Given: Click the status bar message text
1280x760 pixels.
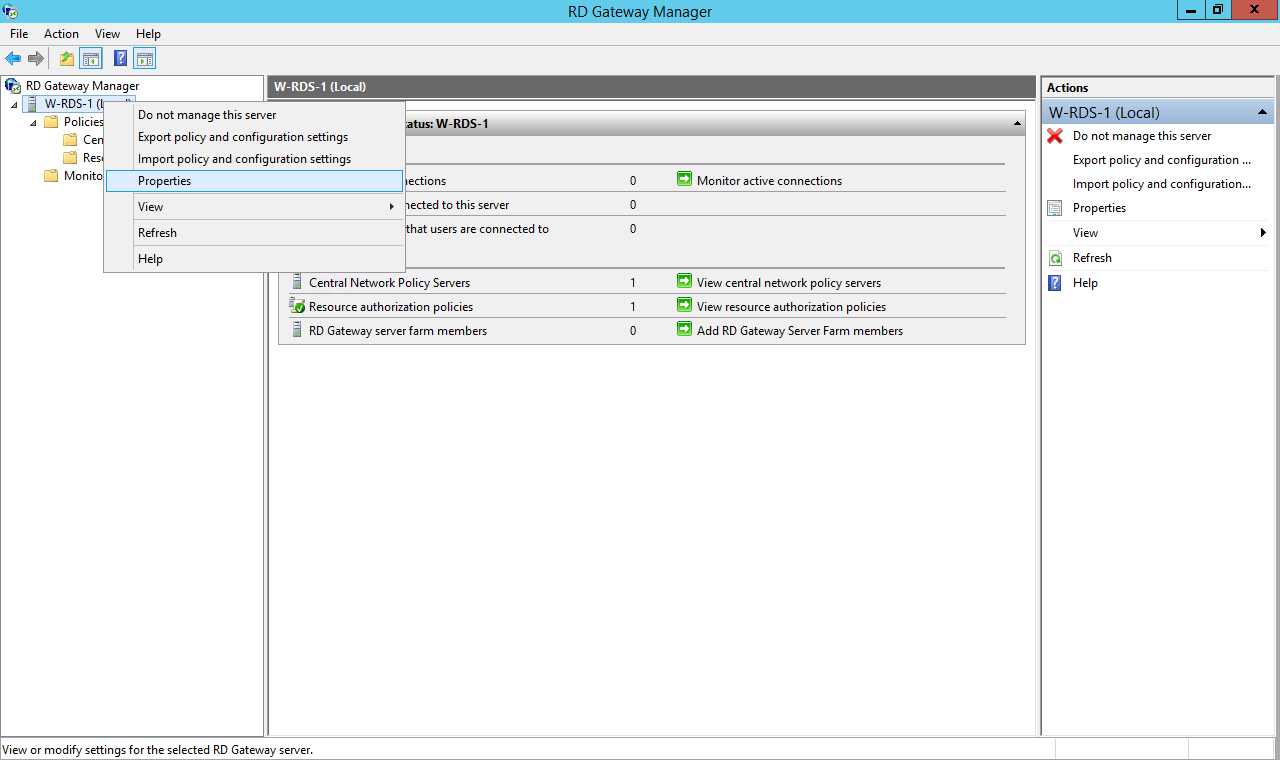Looking at the screenshot, I should (158, 749).
